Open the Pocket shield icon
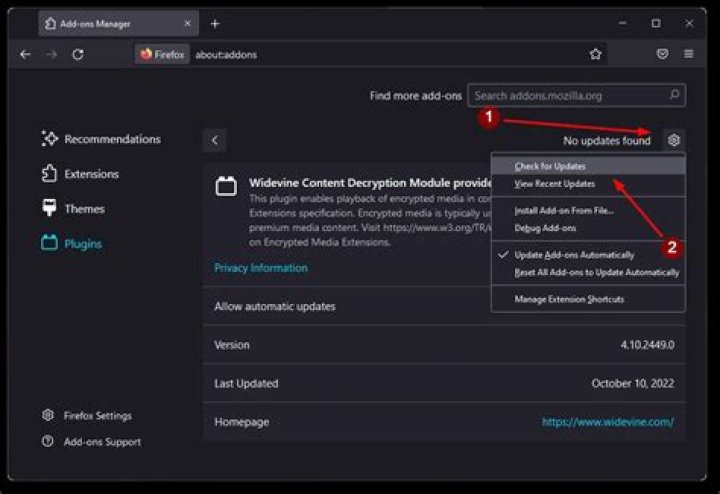The height and width of the screenshot is (494, 720). point(662,54)
